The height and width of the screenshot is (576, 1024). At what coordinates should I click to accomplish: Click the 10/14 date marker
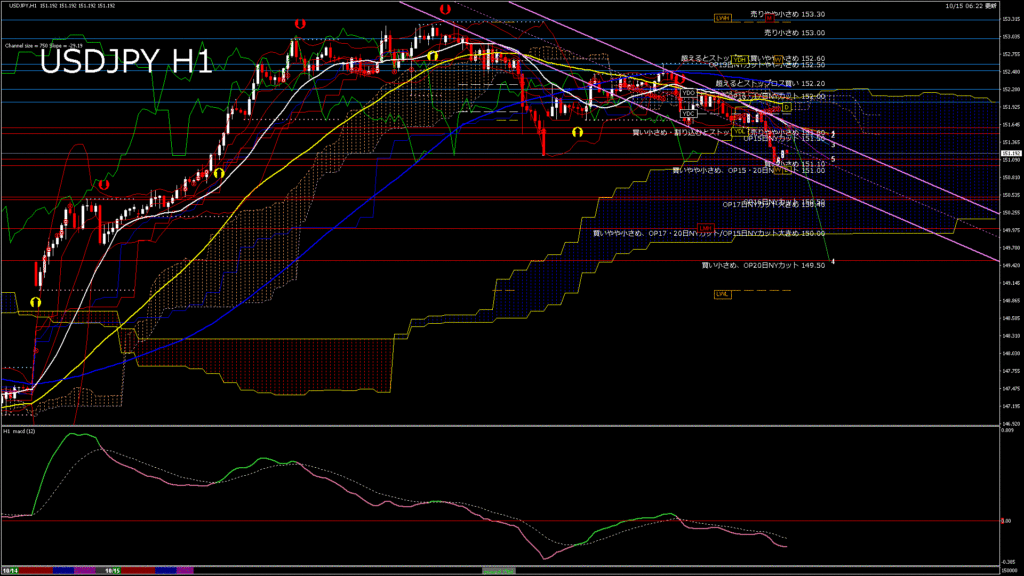(12, 570)
